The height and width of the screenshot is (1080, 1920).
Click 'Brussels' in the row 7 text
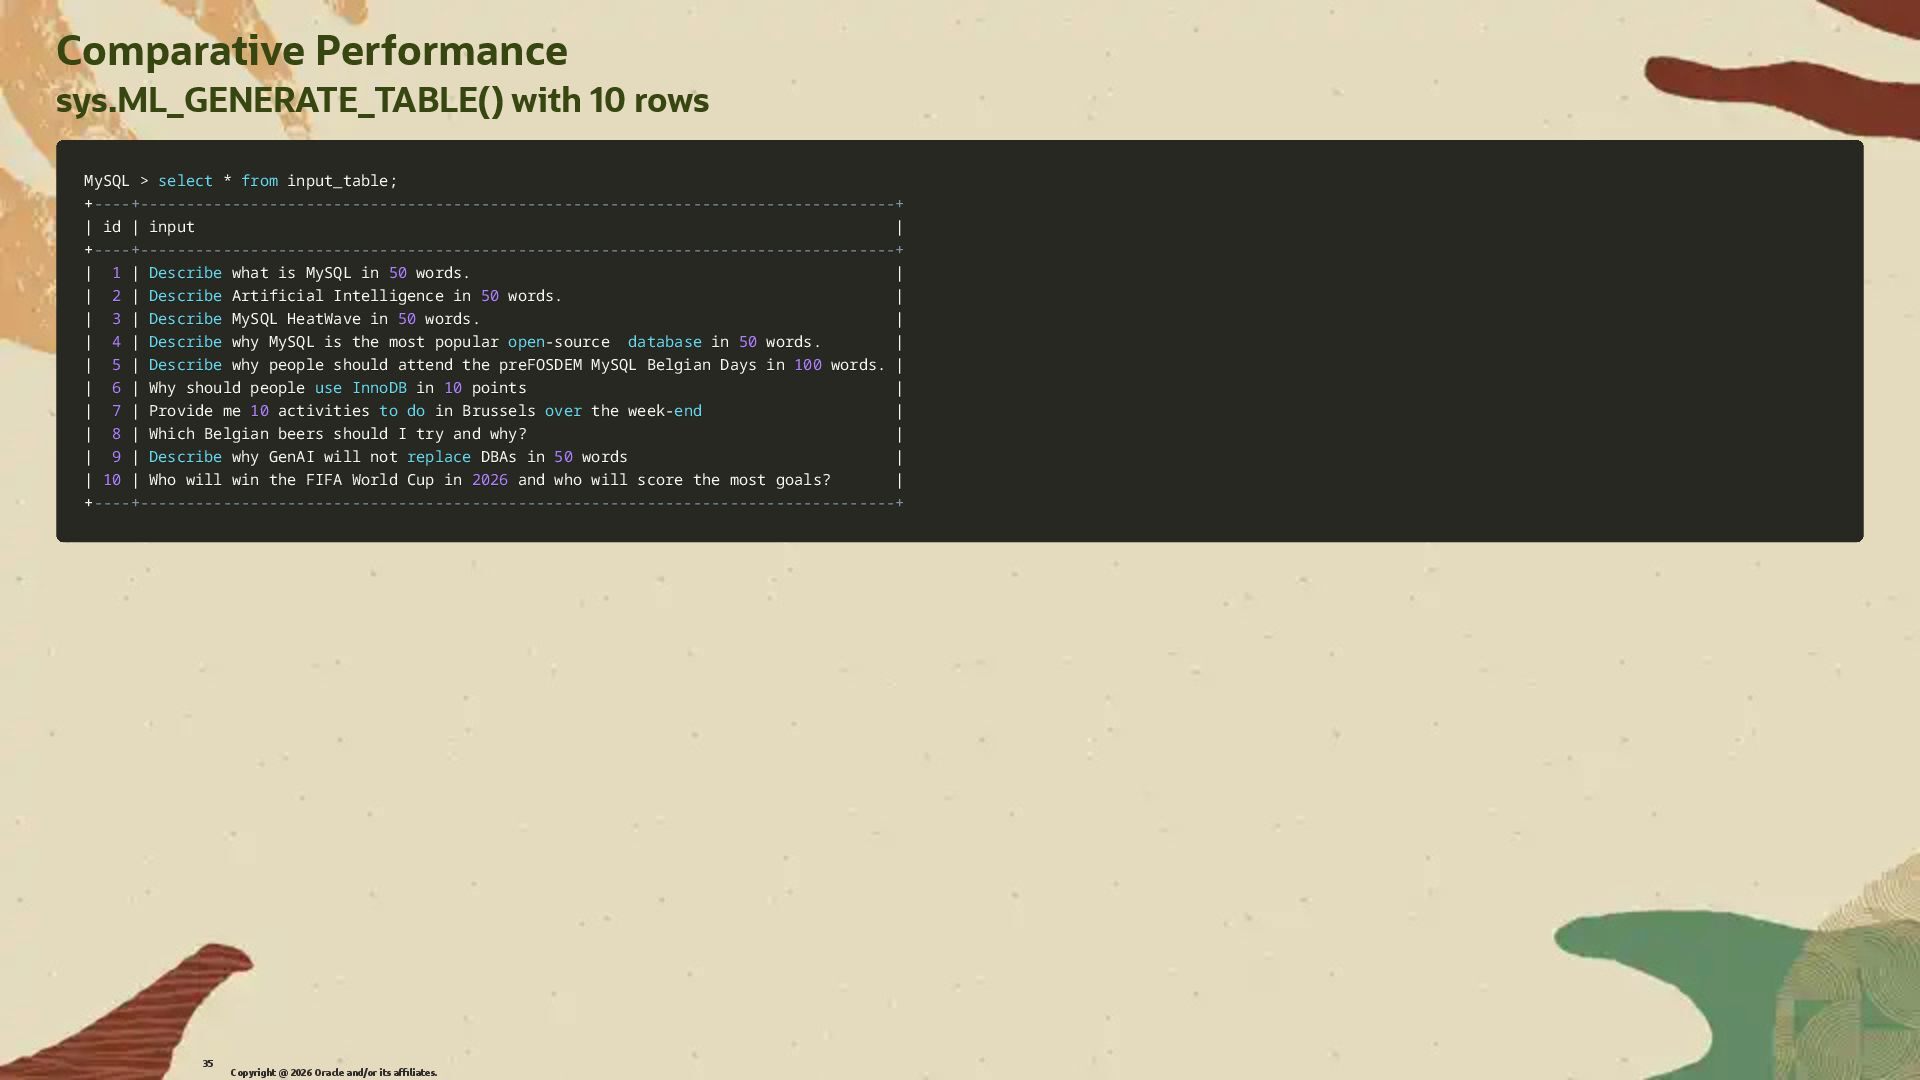498,411
